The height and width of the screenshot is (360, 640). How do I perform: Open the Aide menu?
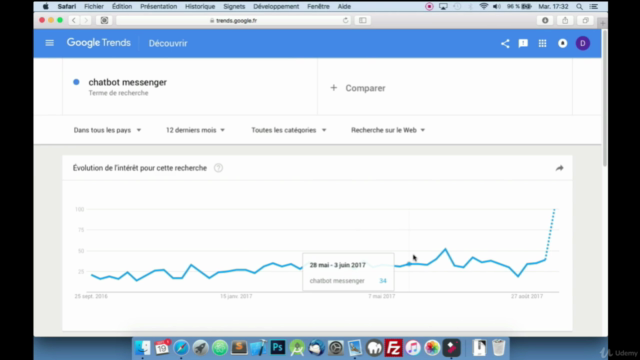344,7
